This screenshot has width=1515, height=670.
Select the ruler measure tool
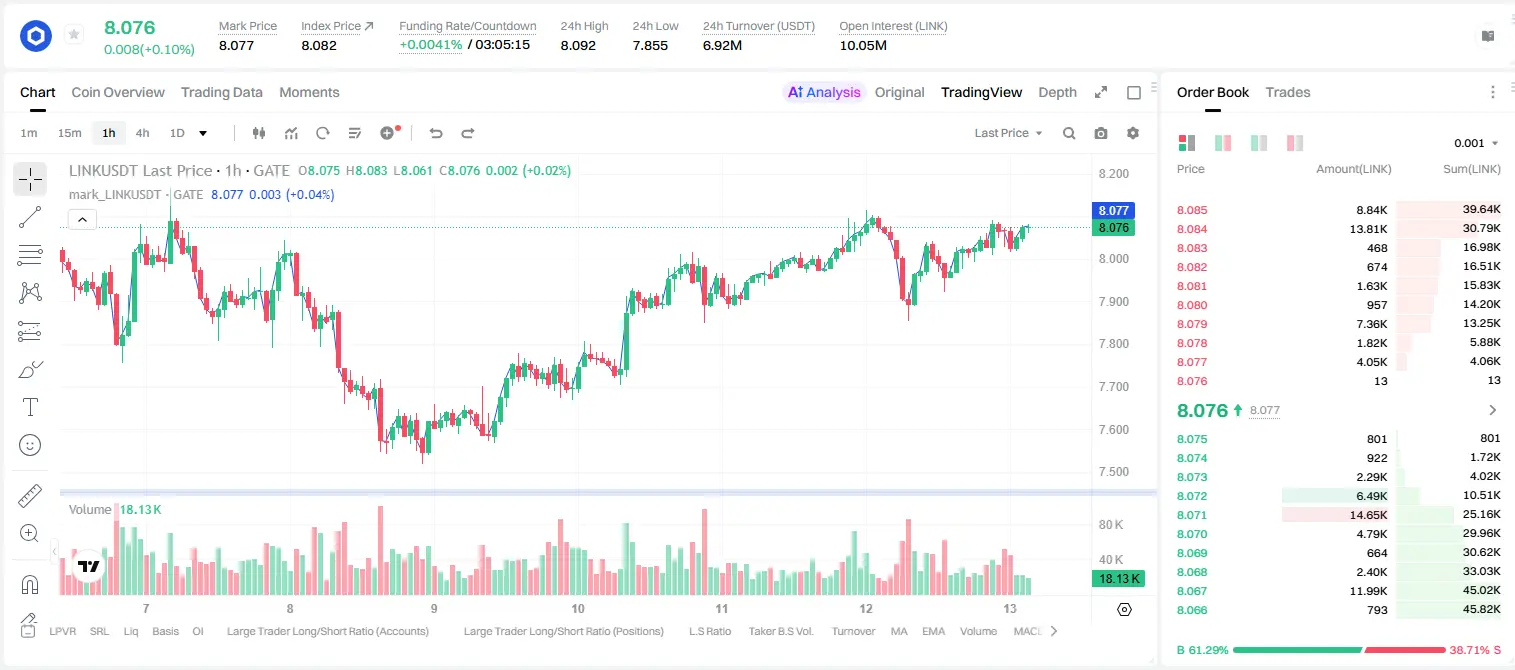coord(30,496)
